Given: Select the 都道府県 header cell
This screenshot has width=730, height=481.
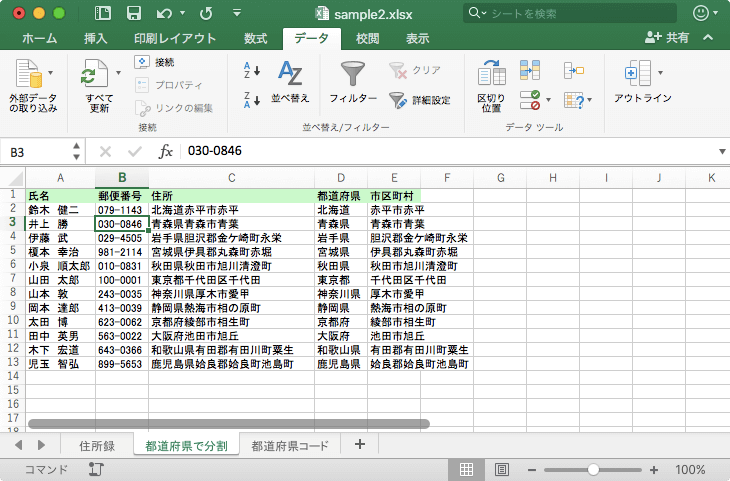Looking at the screenshot, I should click(341, 196).
